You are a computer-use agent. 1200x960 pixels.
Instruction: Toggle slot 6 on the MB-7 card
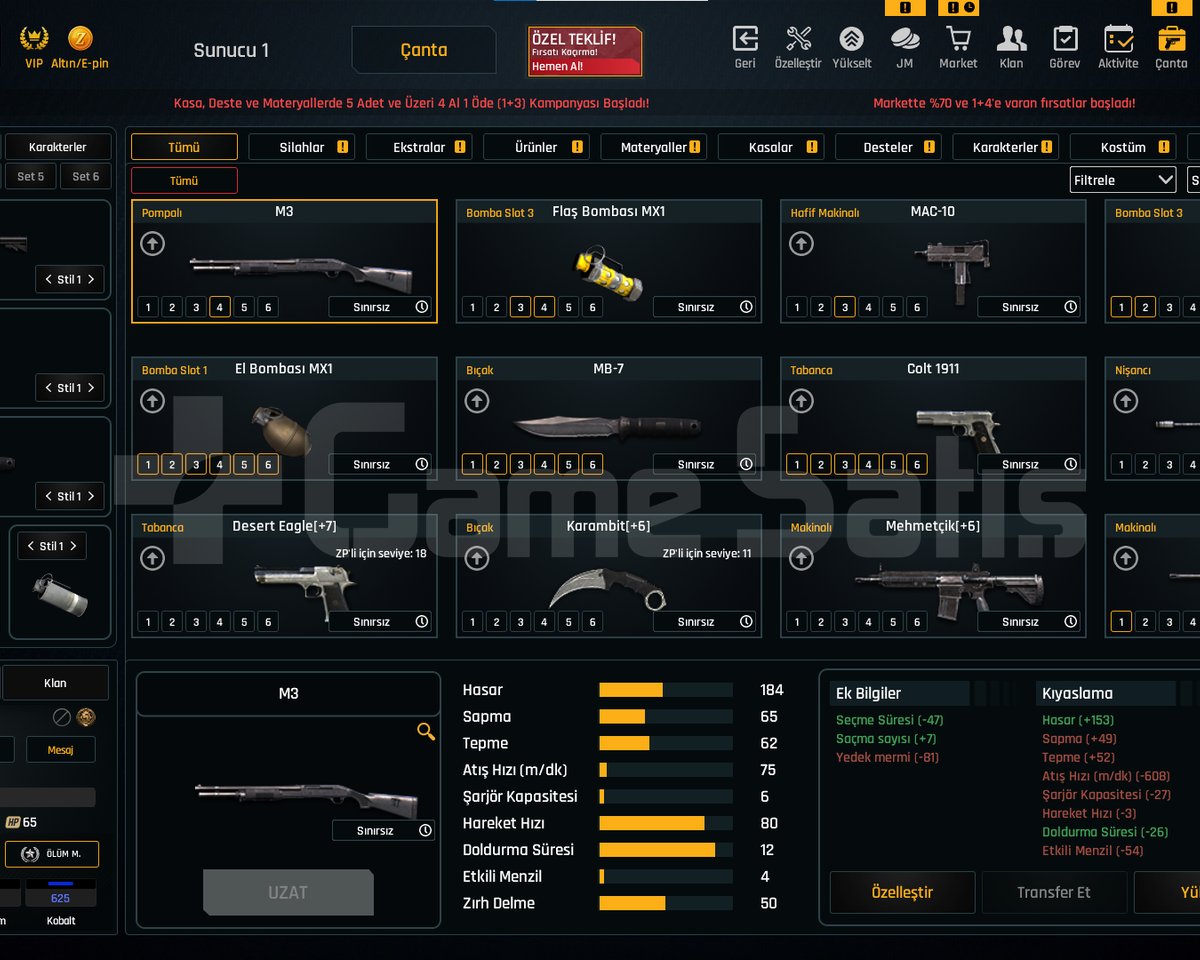click(593, 464)
